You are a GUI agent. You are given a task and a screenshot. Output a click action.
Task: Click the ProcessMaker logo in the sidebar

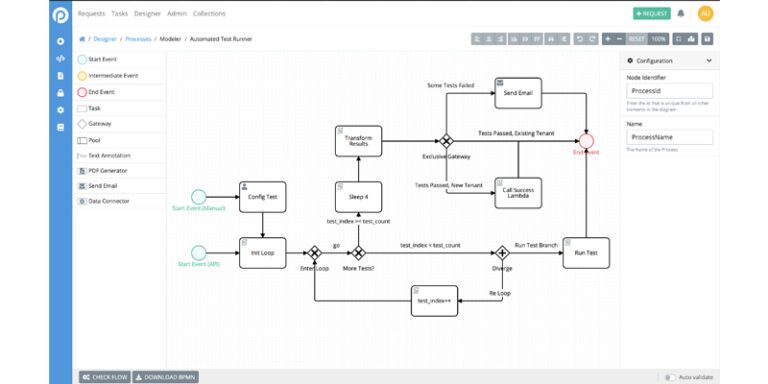60,14
